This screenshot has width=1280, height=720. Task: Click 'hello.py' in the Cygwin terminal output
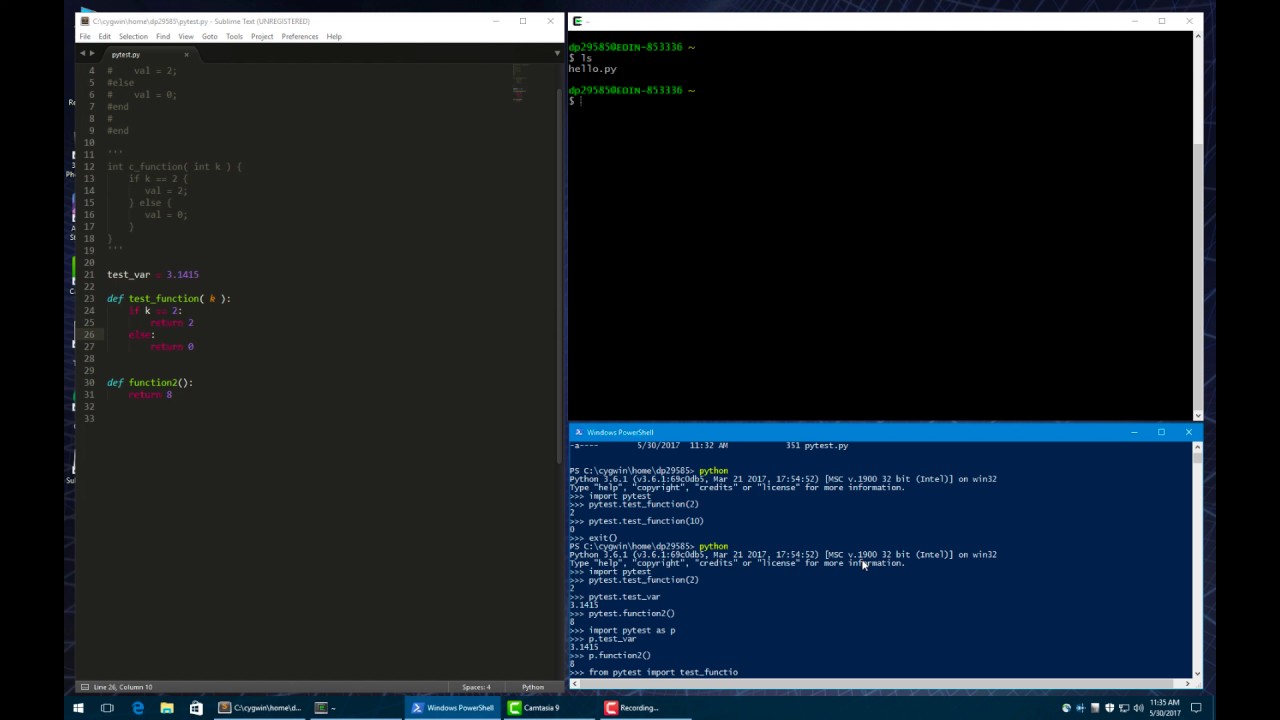point(592,69)
